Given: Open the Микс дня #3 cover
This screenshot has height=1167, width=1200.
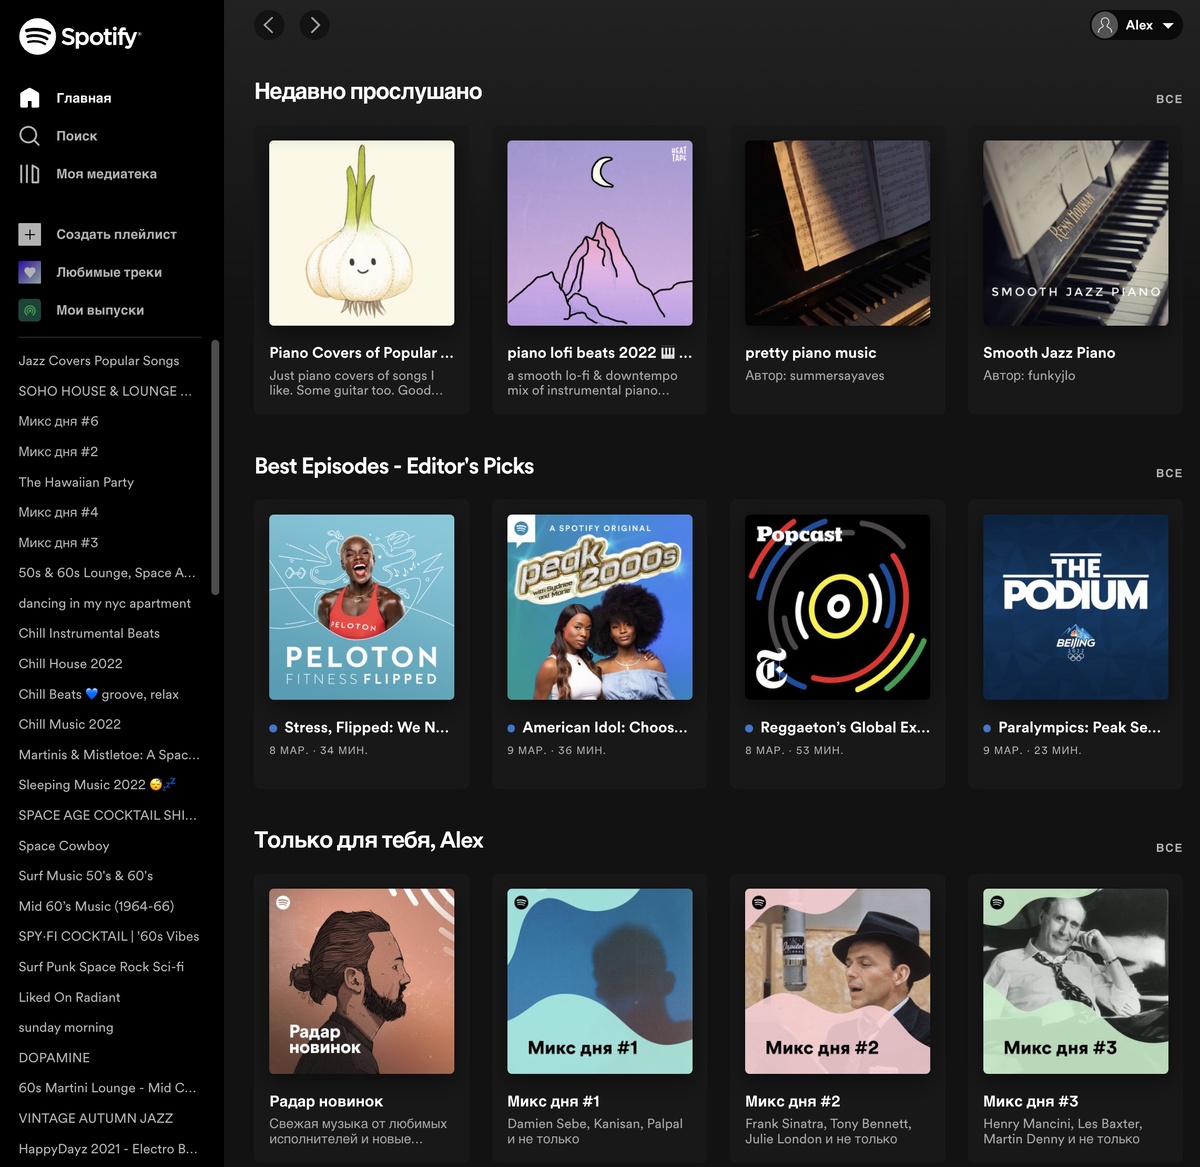Looking at the screenshot, I should tap(1076, 981).
